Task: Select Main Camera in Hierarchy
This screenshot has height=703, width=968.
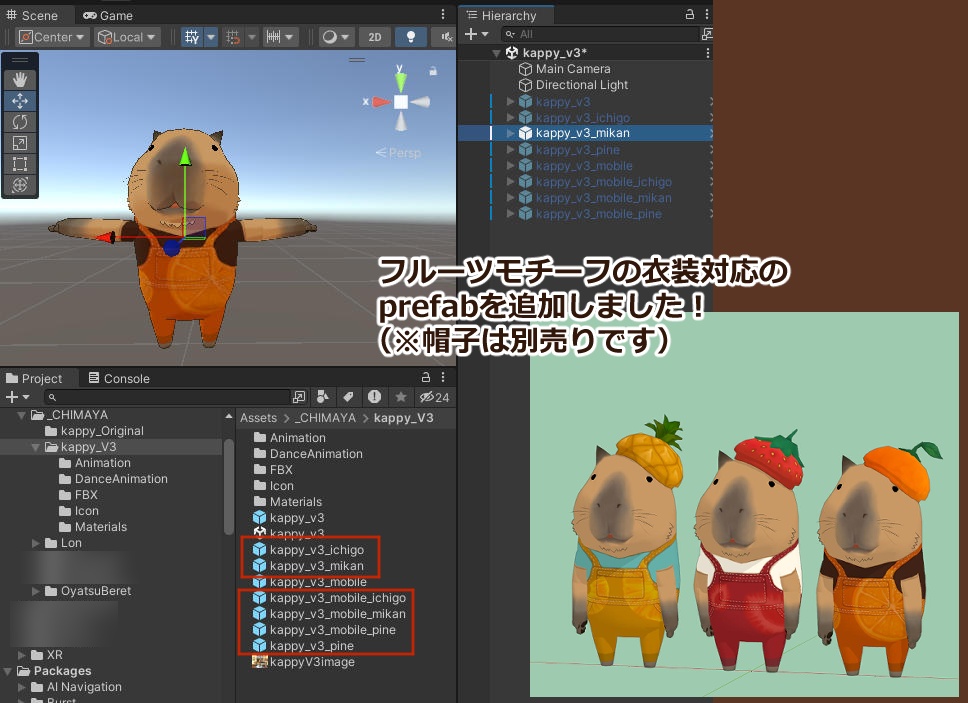Action: (x=573, y=69)
